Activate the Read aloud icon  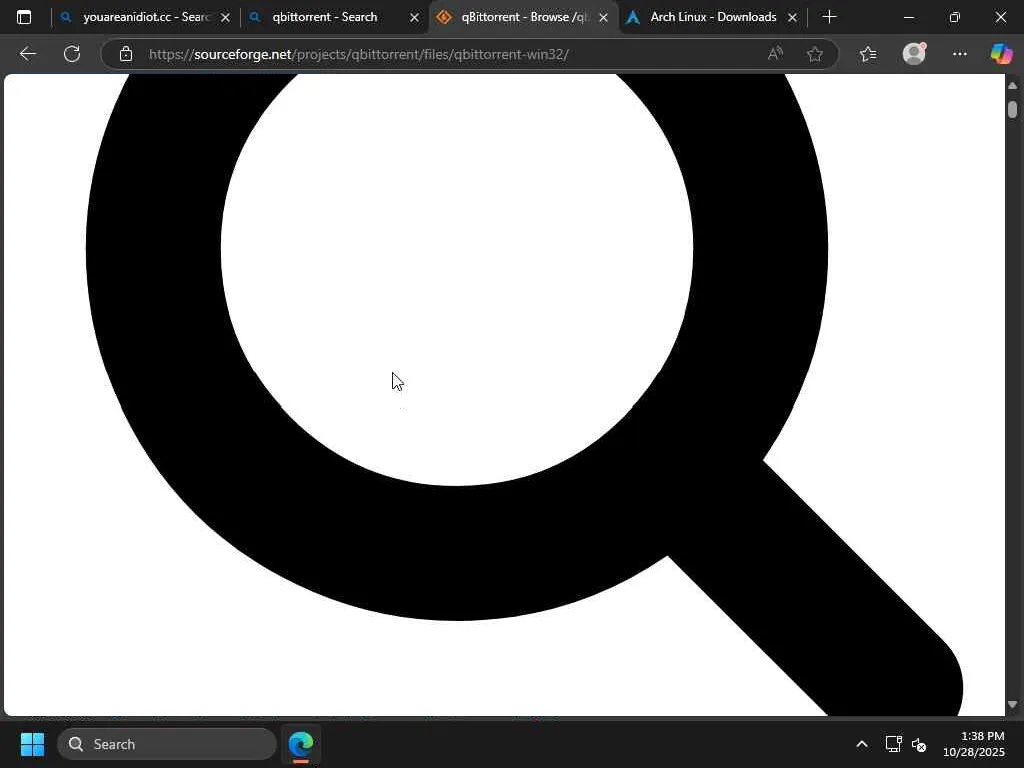click(775, 54)
